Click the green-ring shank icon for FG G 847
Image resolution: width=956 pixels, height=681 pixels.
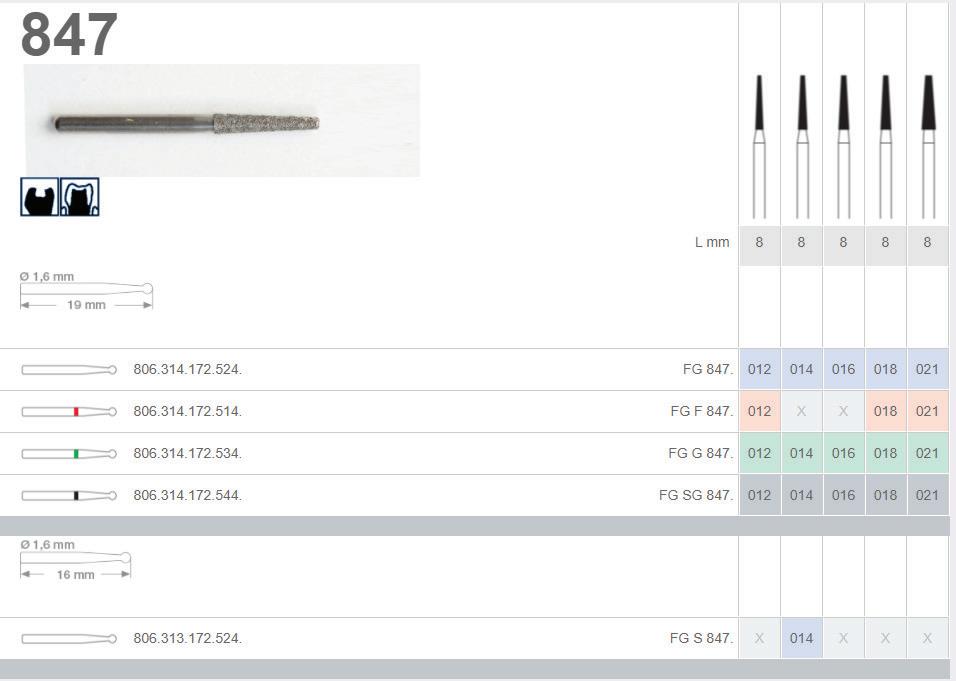tap(69, 453)
